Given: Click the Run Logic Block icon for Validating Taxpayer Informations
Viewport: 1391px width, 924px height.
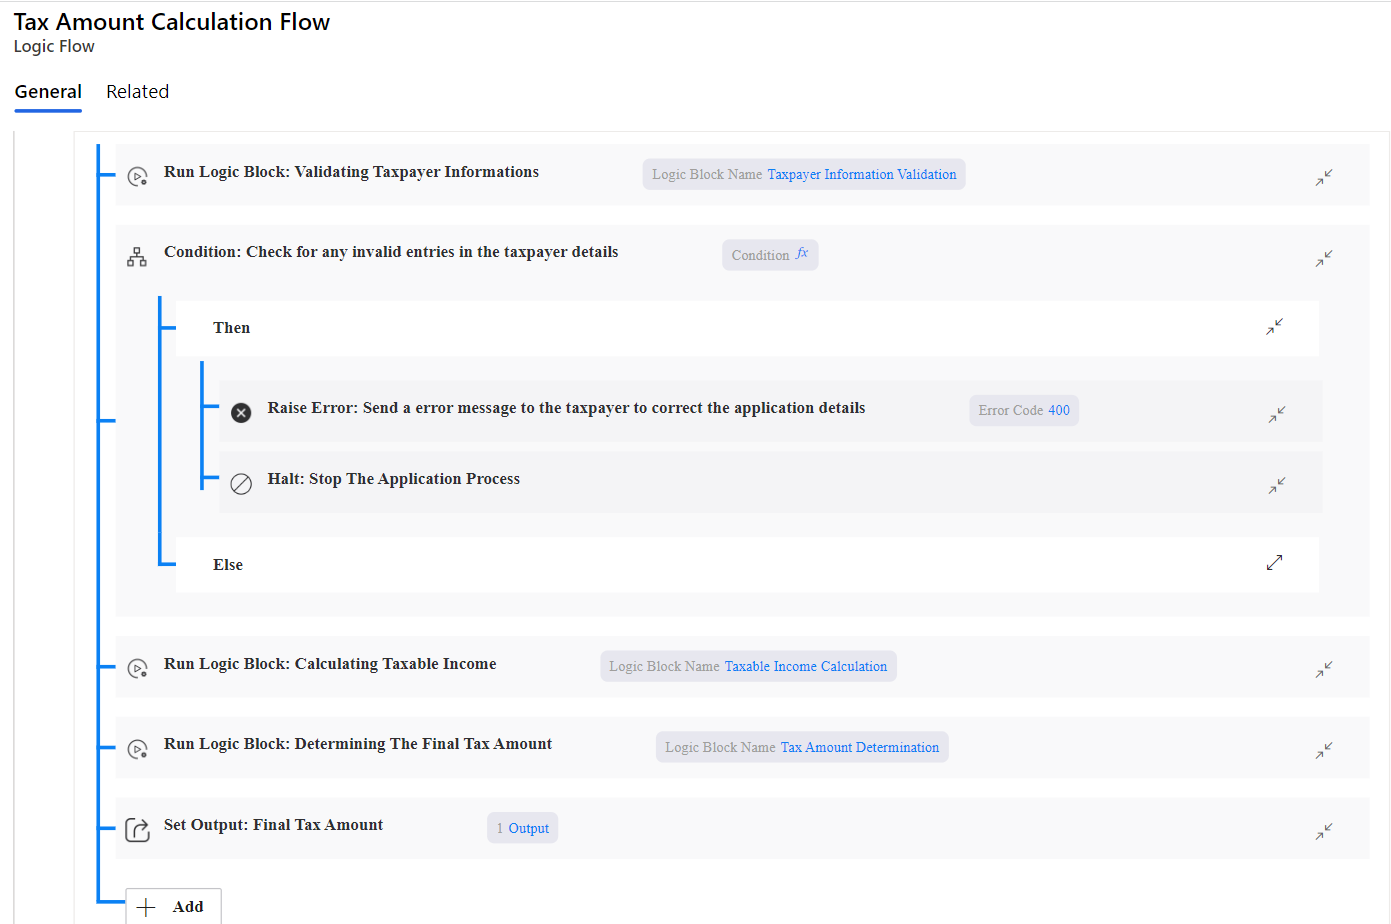Looking at the screenshot, I should 138,177.
